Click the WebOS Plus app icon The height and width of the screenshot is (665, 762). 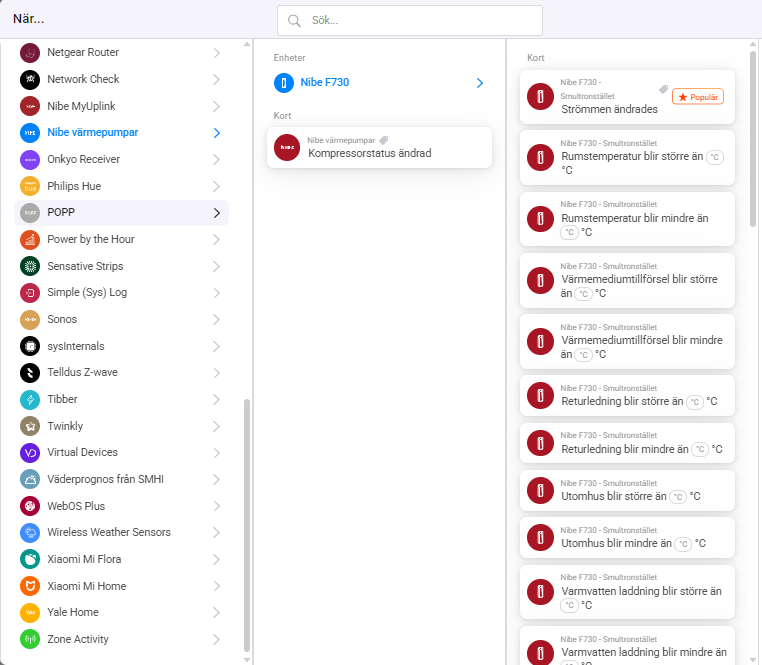tap(30, 506)
